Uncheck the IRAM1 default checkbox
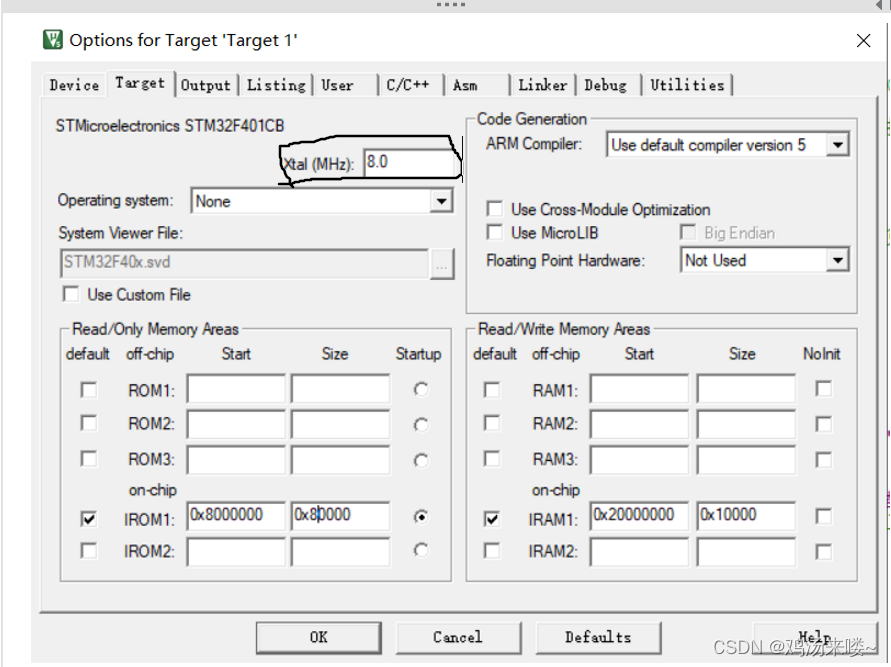891x667 pixels. tap(492, 519)
